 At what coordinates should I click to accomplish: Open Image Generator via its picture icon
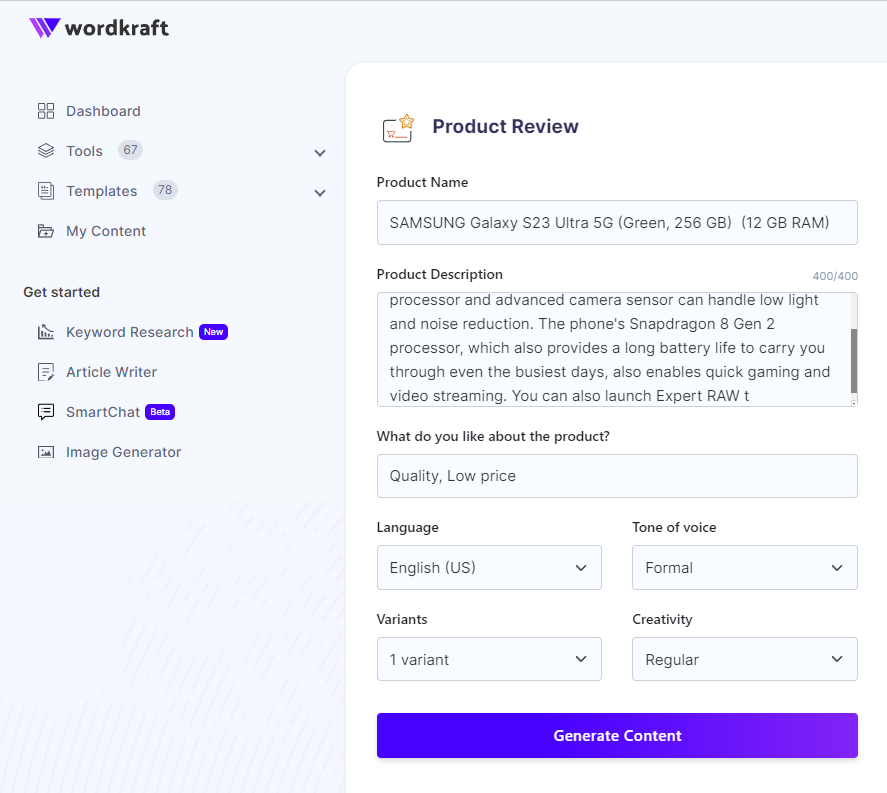click(44, 452)
